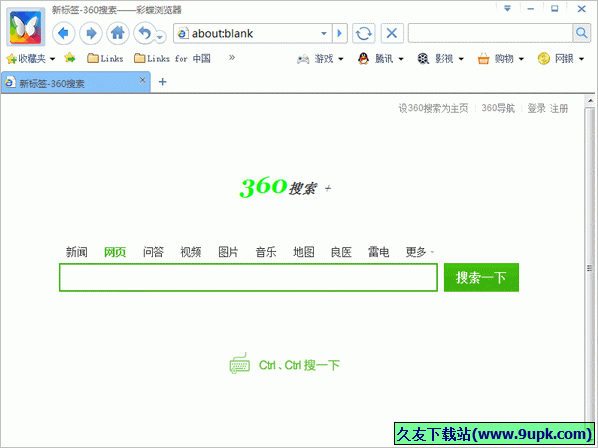Click the keyboard icon near Ctrl hint
The image size is (598, 448).
coord(240,363)
